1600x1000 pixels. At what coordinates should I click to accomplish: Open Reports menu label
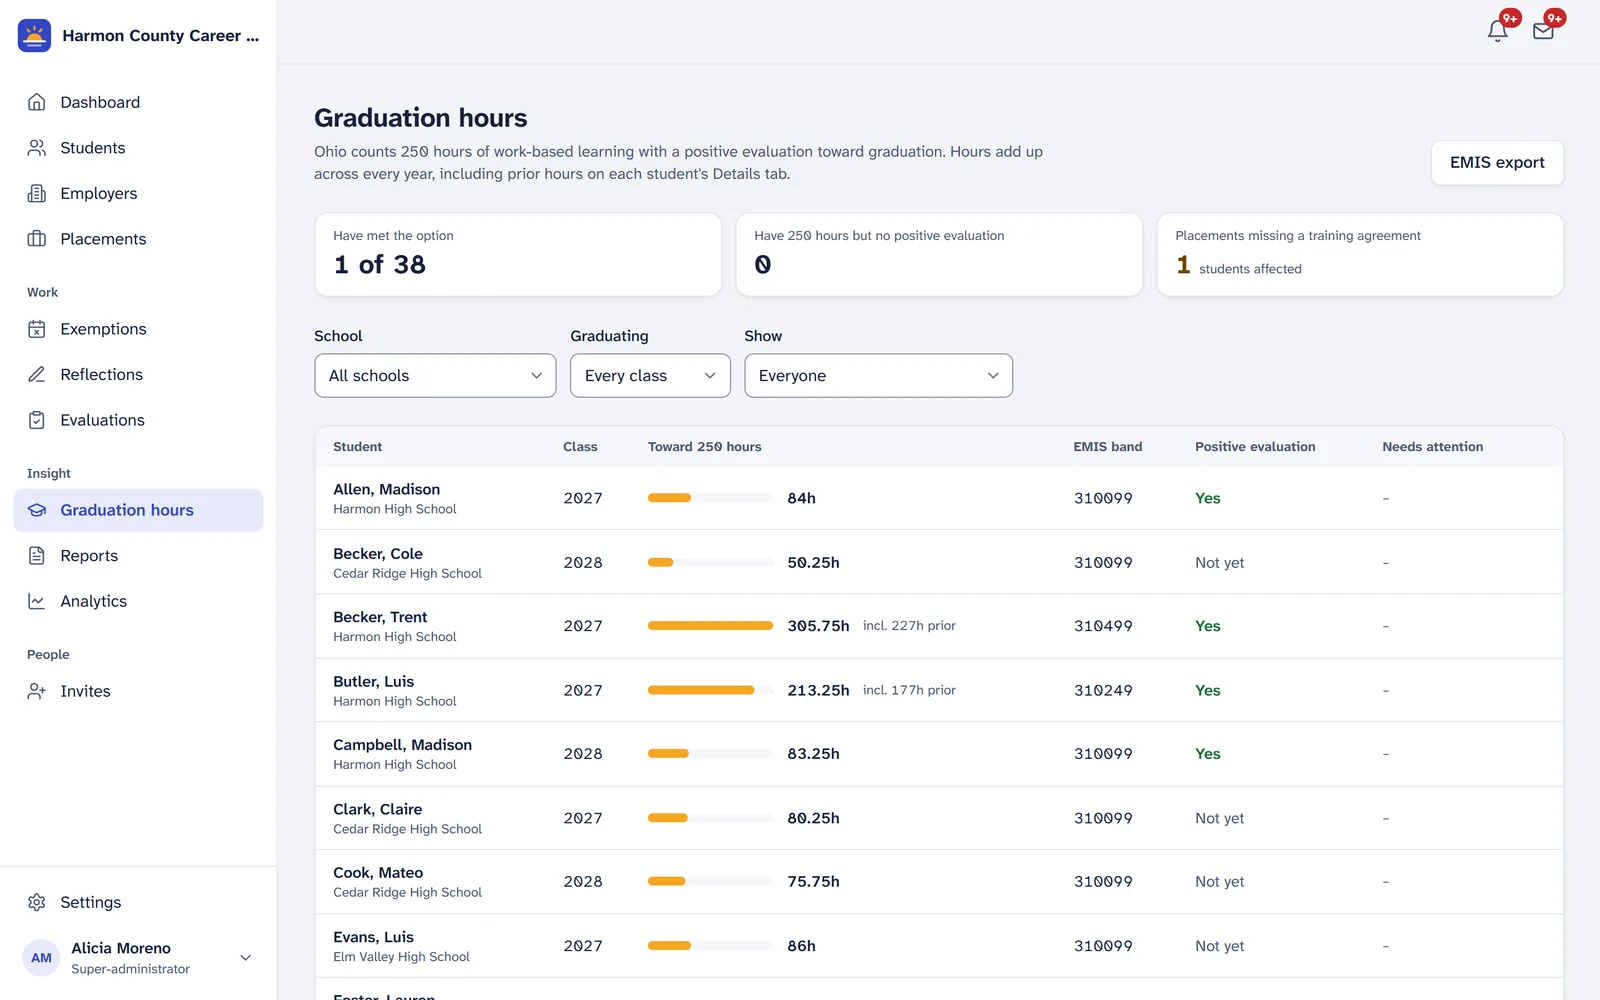coord(89,556)
